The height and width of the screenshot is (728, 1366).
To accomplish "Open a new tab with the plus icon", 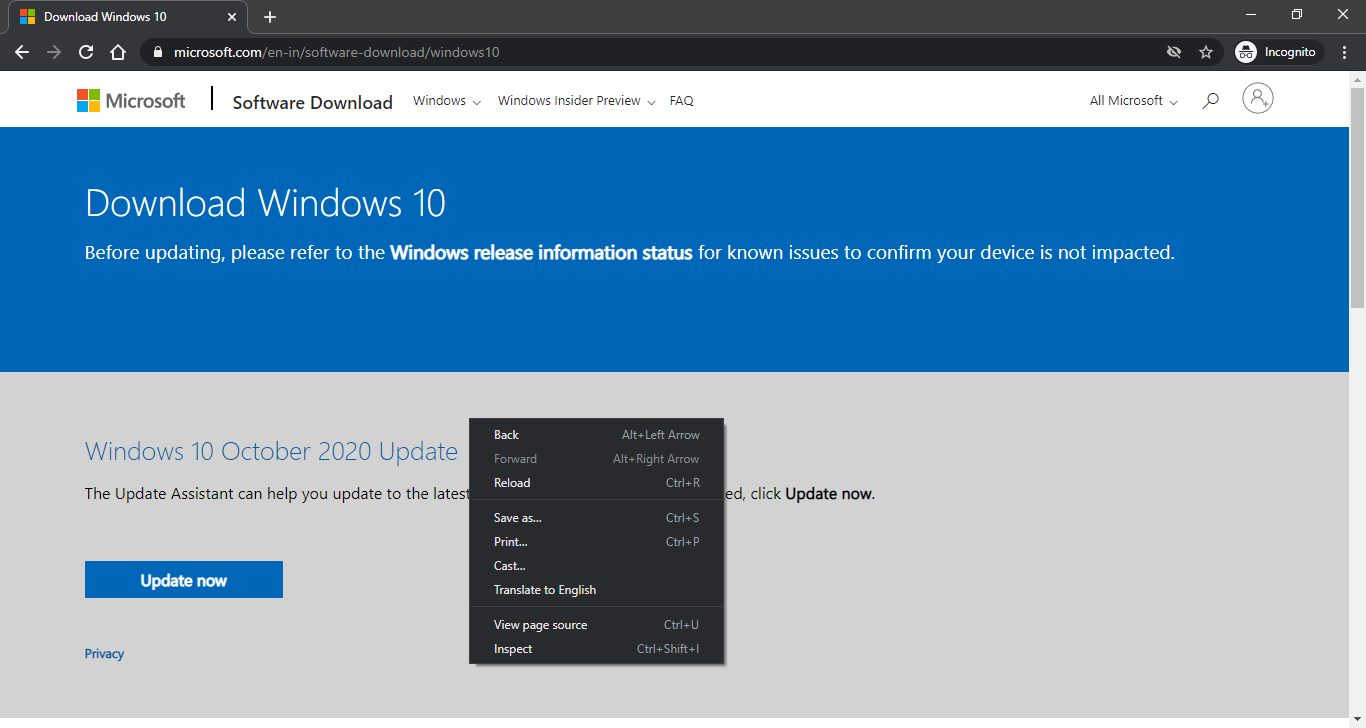I will click(x=270, y=17).
